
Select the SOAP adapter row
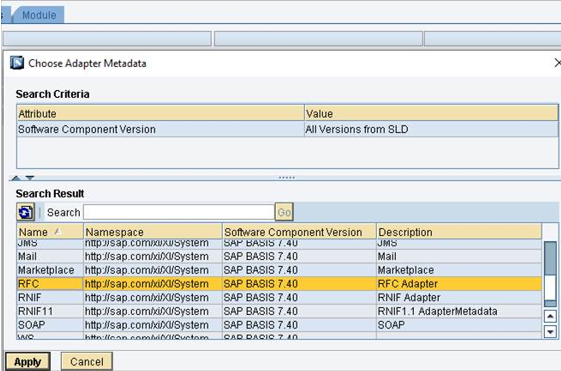click(279, 325)
